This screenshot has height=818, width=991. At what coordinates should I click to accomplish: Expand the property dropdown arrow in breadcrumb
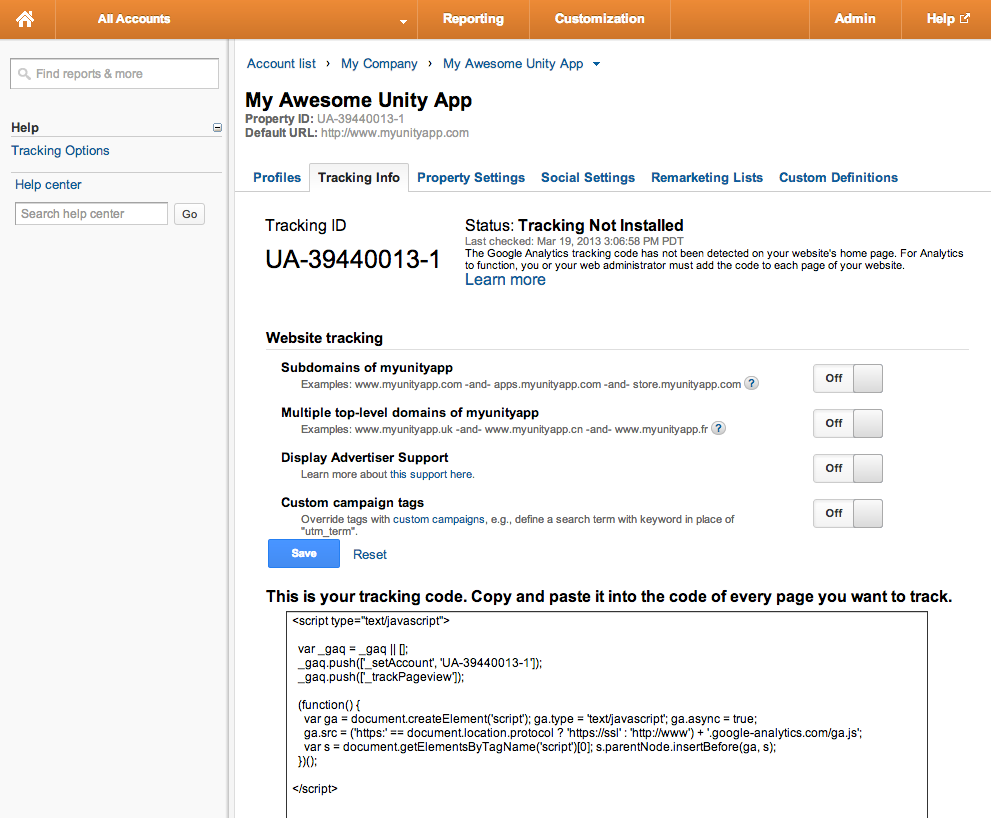click(x=596, y=64)
